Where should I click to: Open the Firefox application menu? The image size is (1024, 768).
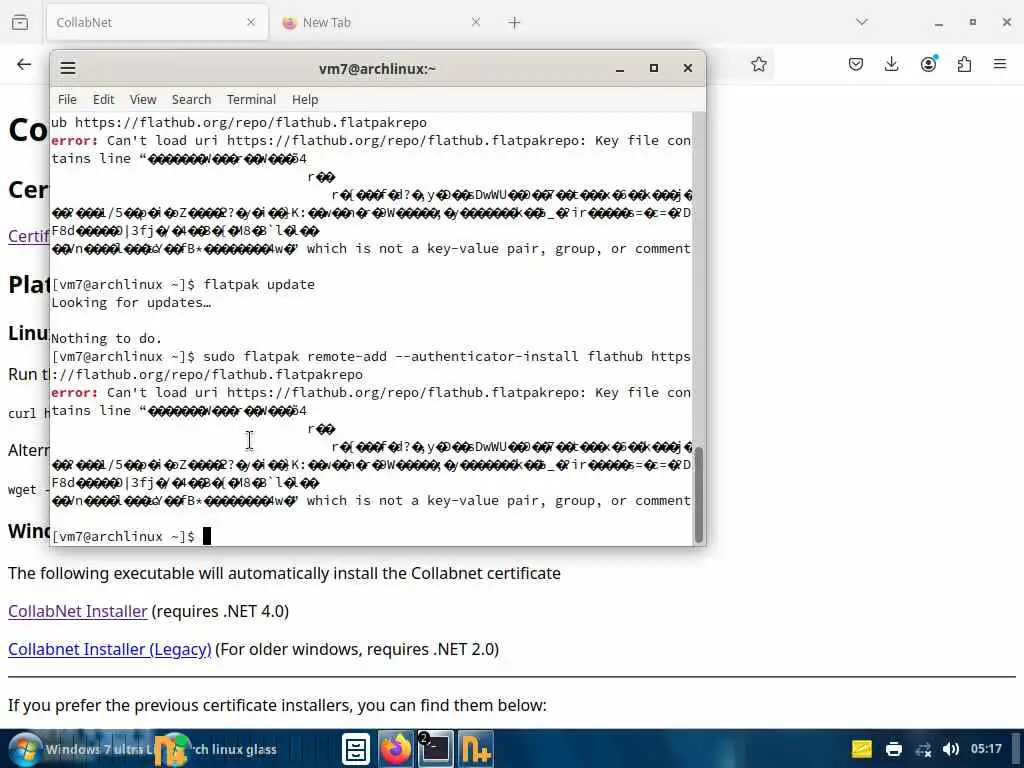[1000, 64]
